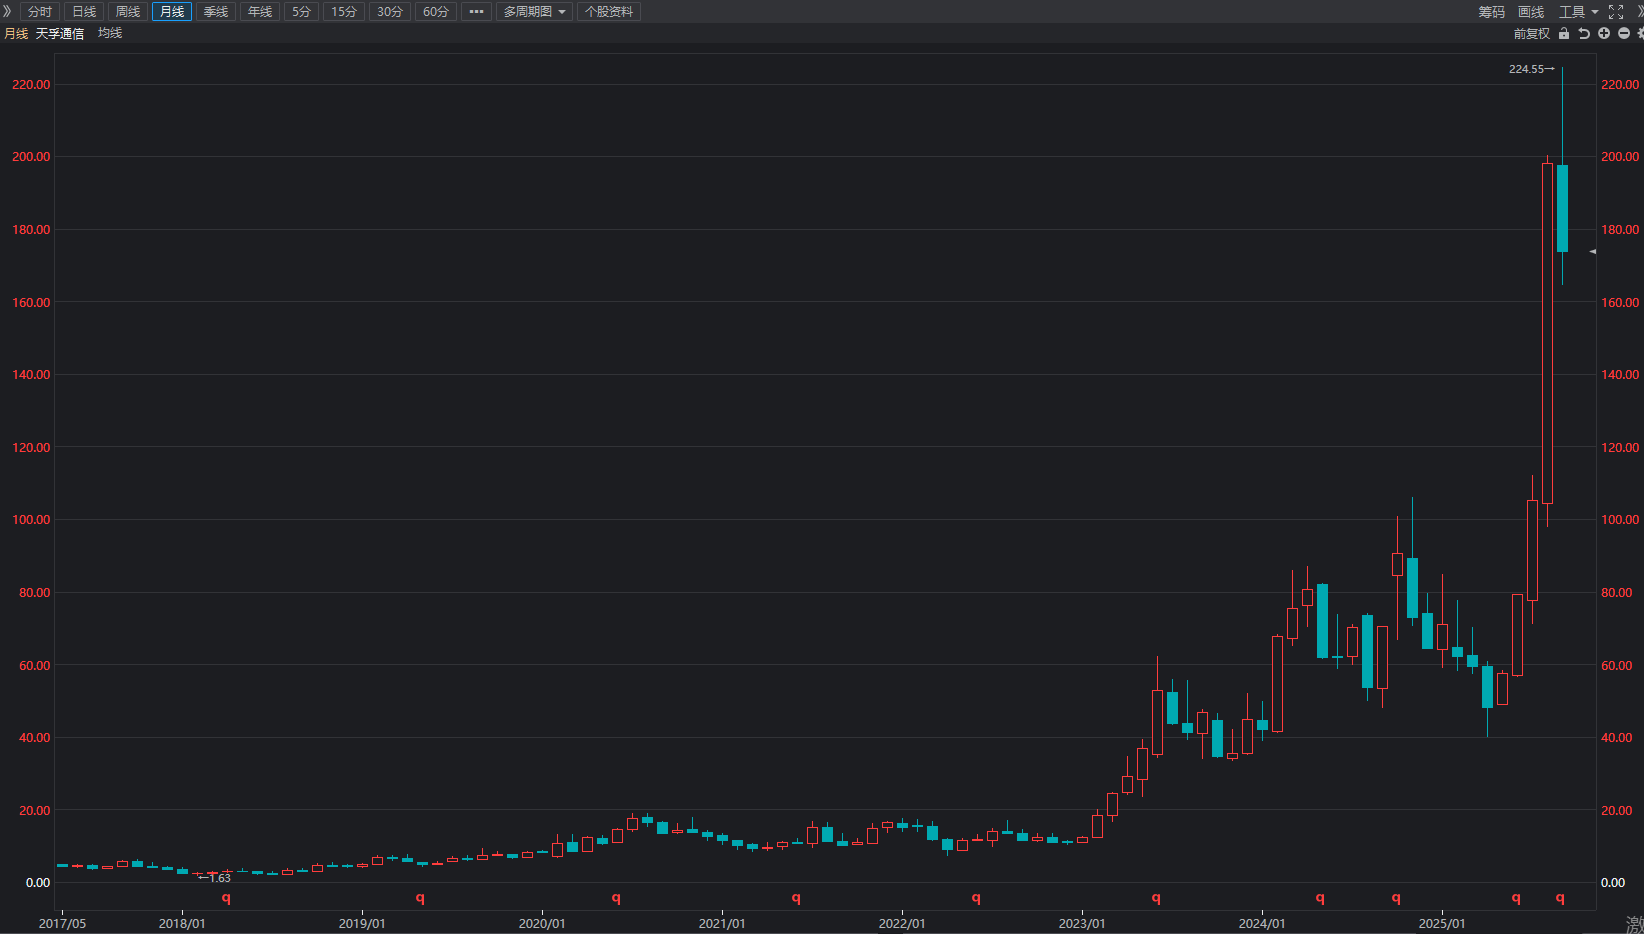Click the undo arrow icon on chart toolbar
This screenshot has height=934, width=1644.
[1584, 34]
